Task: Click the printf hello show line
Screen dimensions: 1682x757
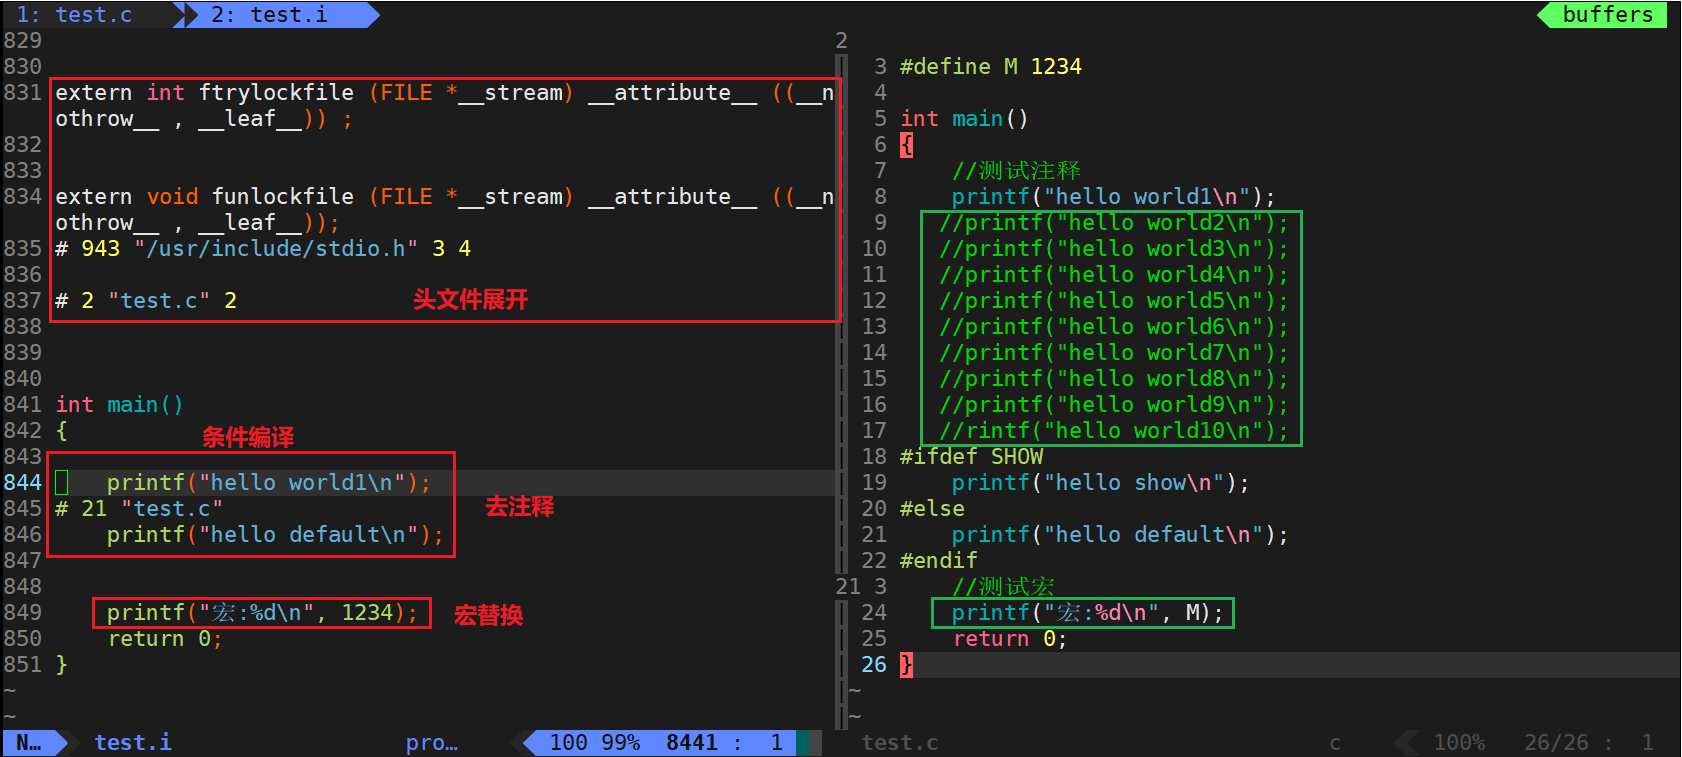Action: click(1101, 483)
